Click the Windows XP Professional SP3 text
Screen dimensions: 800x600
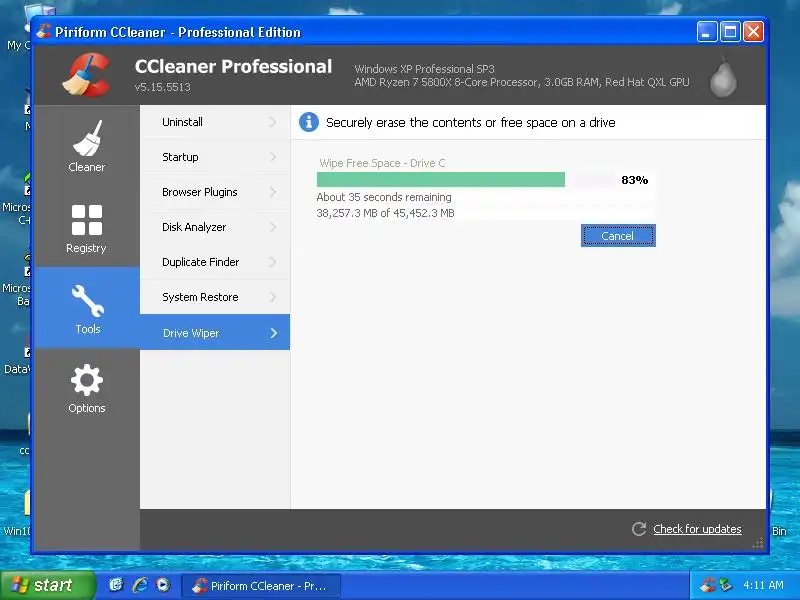[x=424, y=69]
